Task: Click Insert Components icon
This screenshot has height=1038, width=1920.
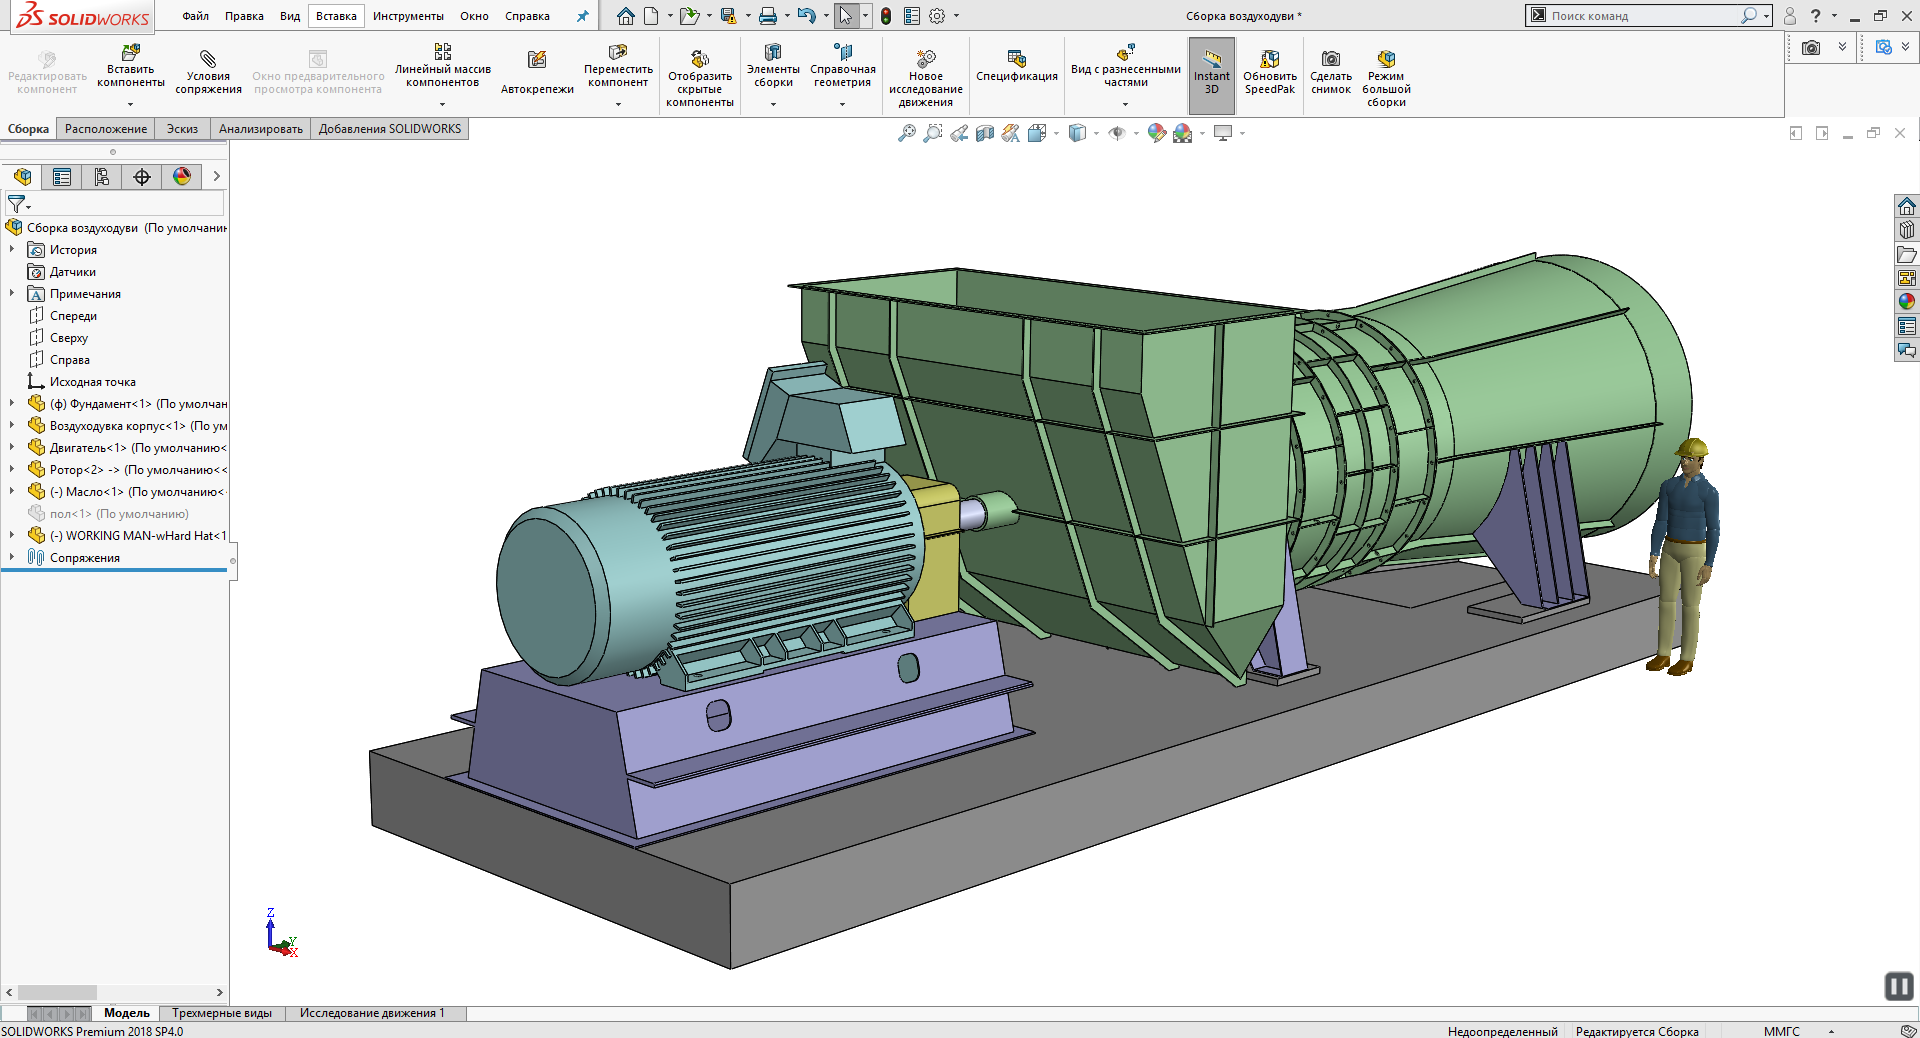Action: pyautogui.click(x=130, y=52)
